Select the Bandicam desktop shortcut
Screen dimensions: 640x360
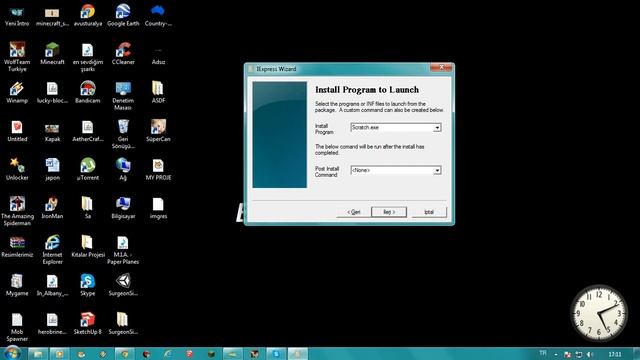click(x=87, y=92)
